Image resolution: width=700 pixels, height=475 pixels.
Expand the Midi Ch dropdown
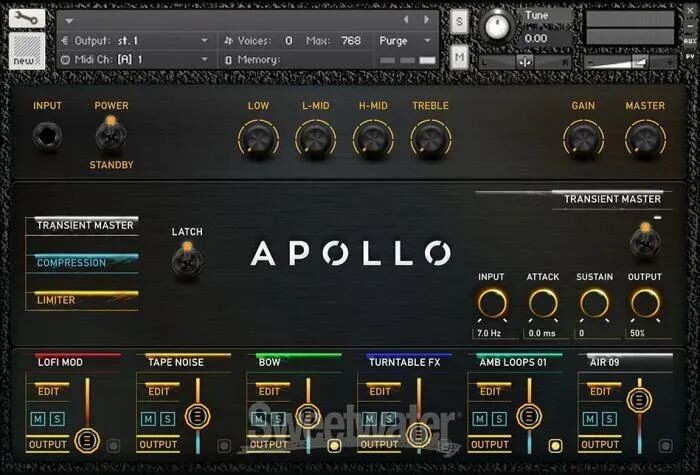click(134, 59)
